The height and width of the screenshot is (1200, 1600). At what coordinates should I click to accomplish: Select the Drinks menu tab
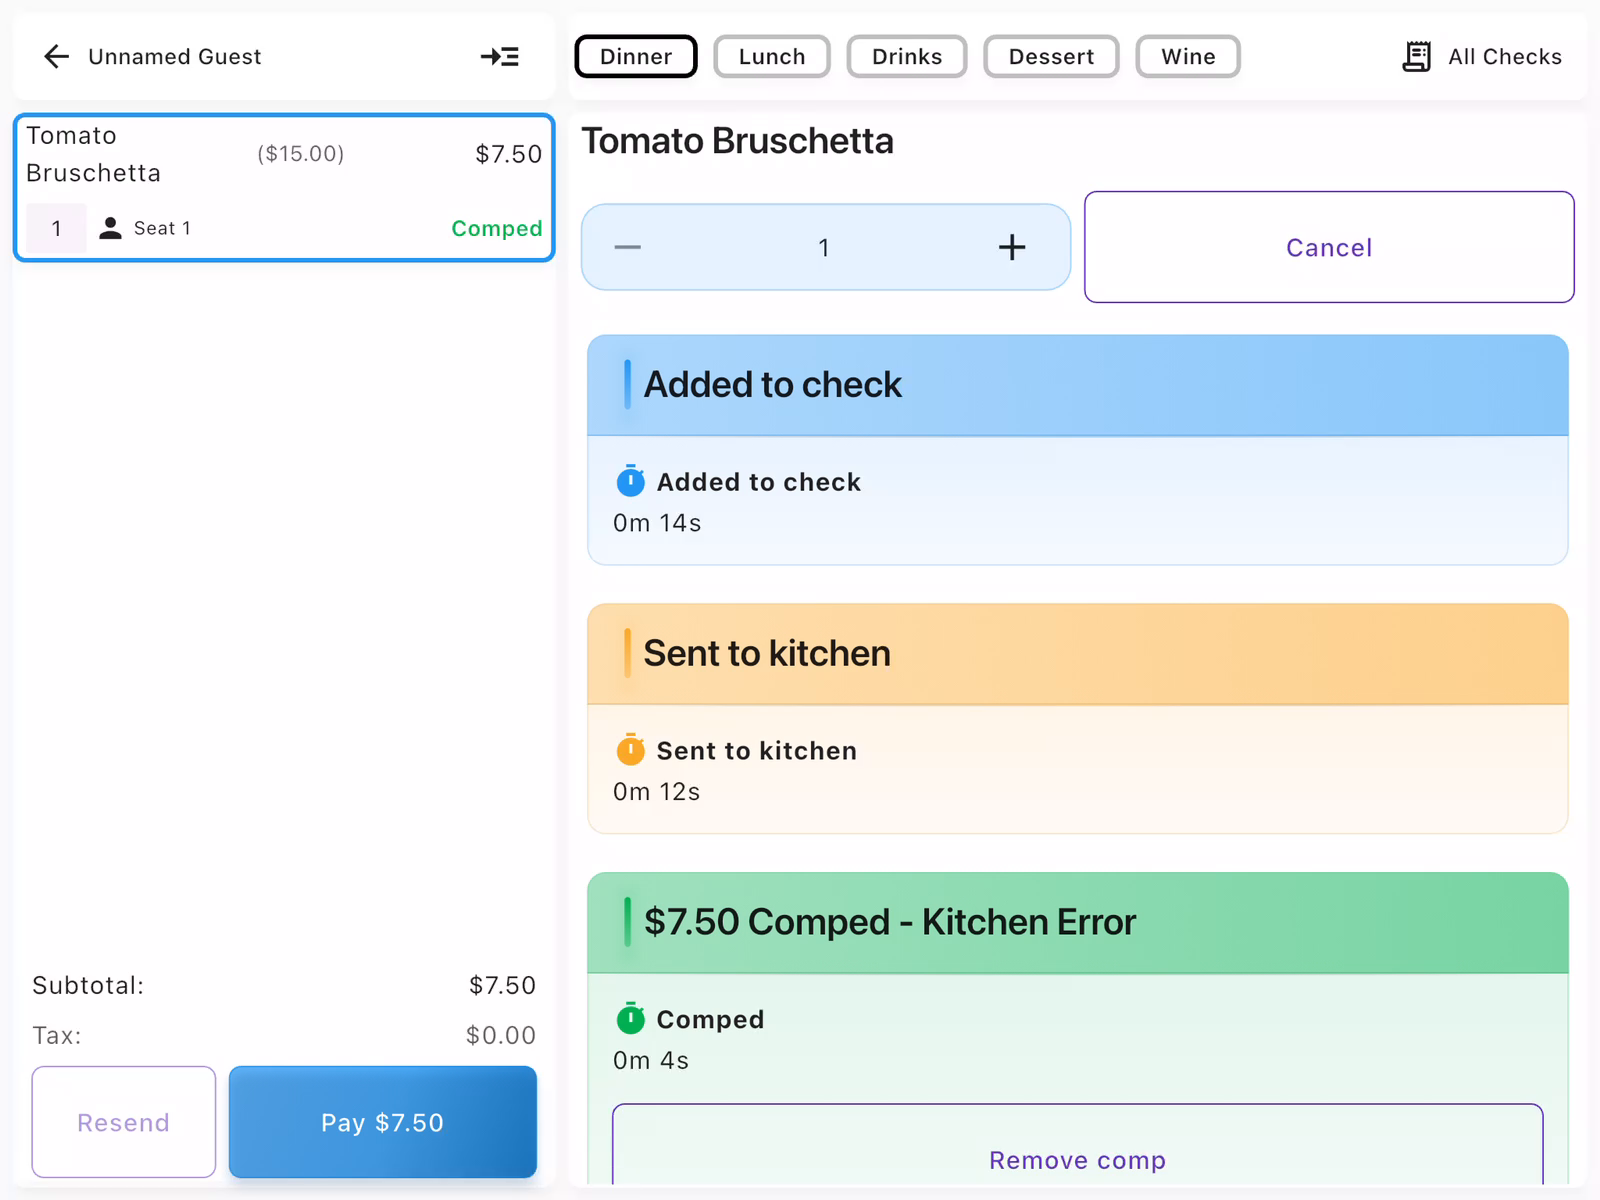pyautogui.click(x=906, y=57)
